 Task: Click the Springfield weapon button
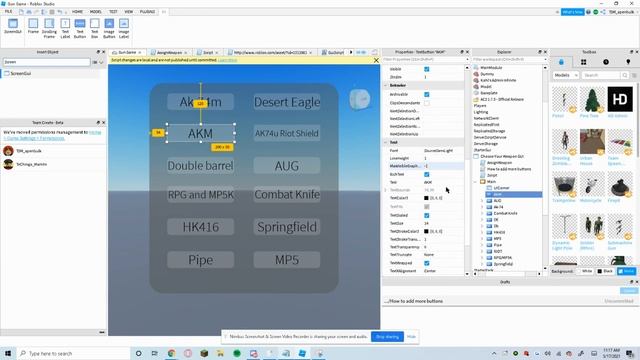pos(287,227)
